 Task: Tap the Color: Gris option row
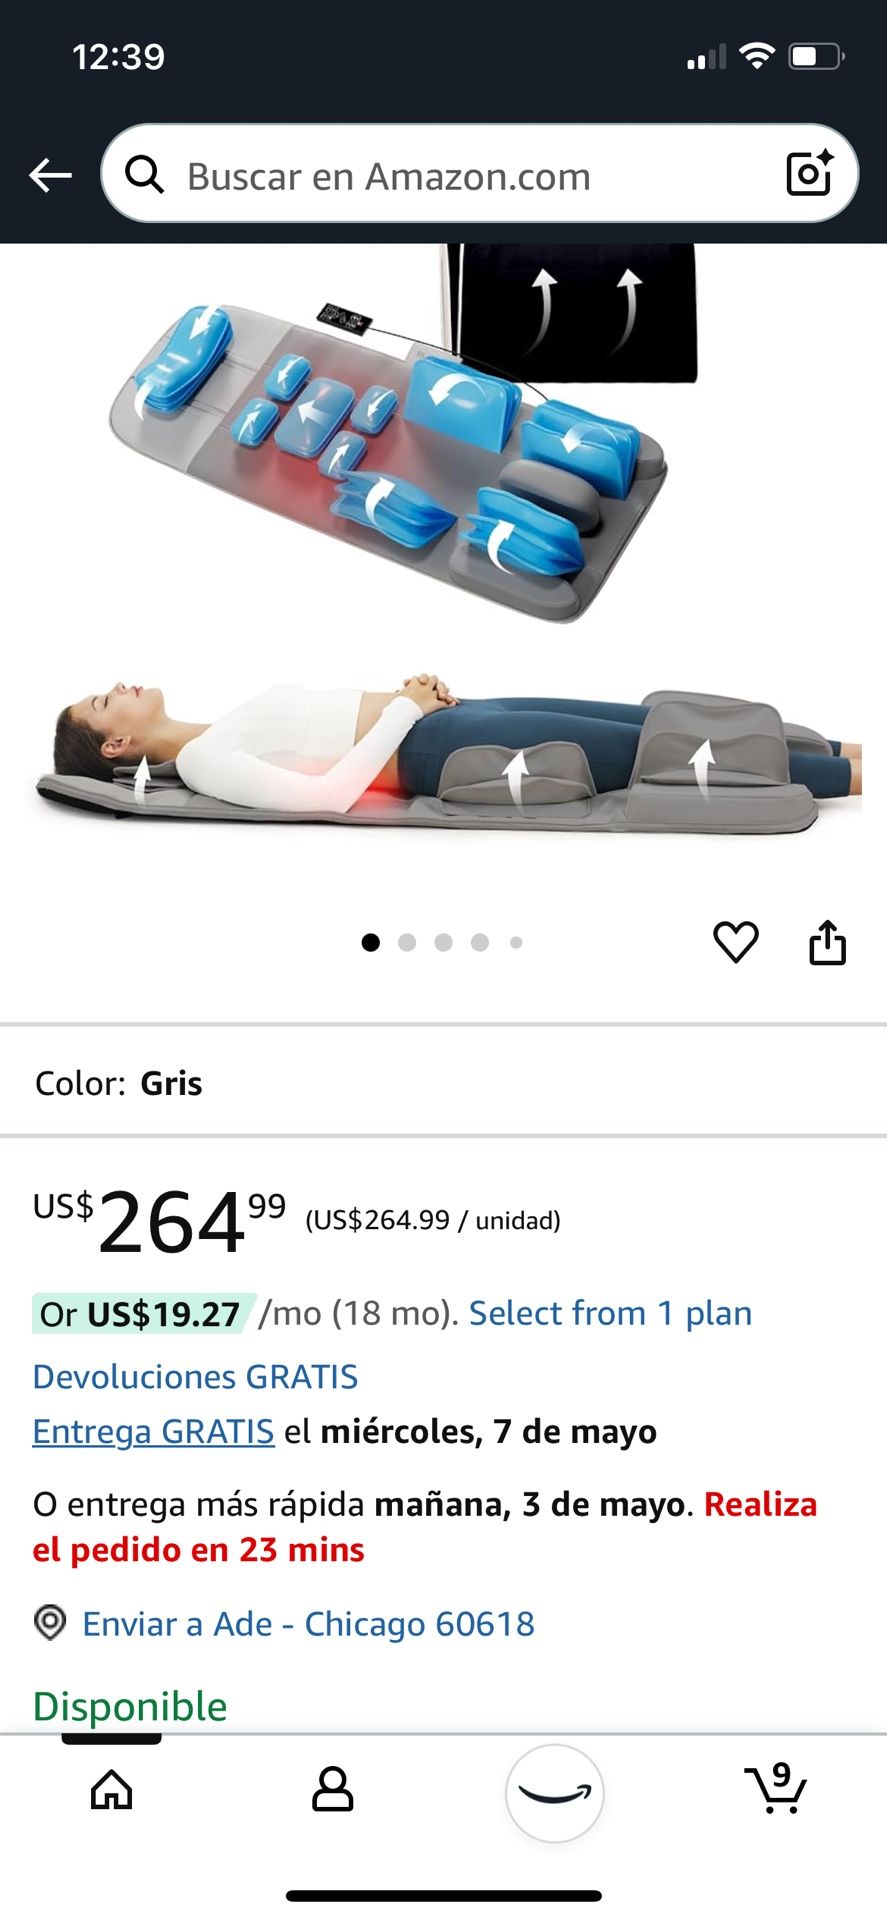click(443, 1082)
